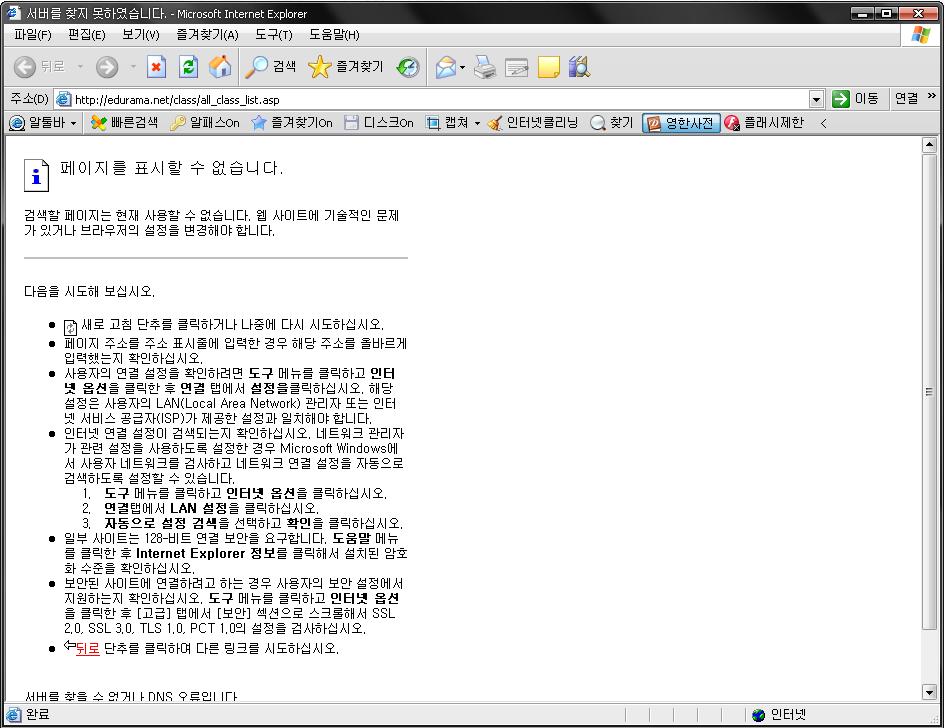Click the yellow note toolbar icon
The width and height of the screenshot is (945, 728).
click(x=548, y=66)
